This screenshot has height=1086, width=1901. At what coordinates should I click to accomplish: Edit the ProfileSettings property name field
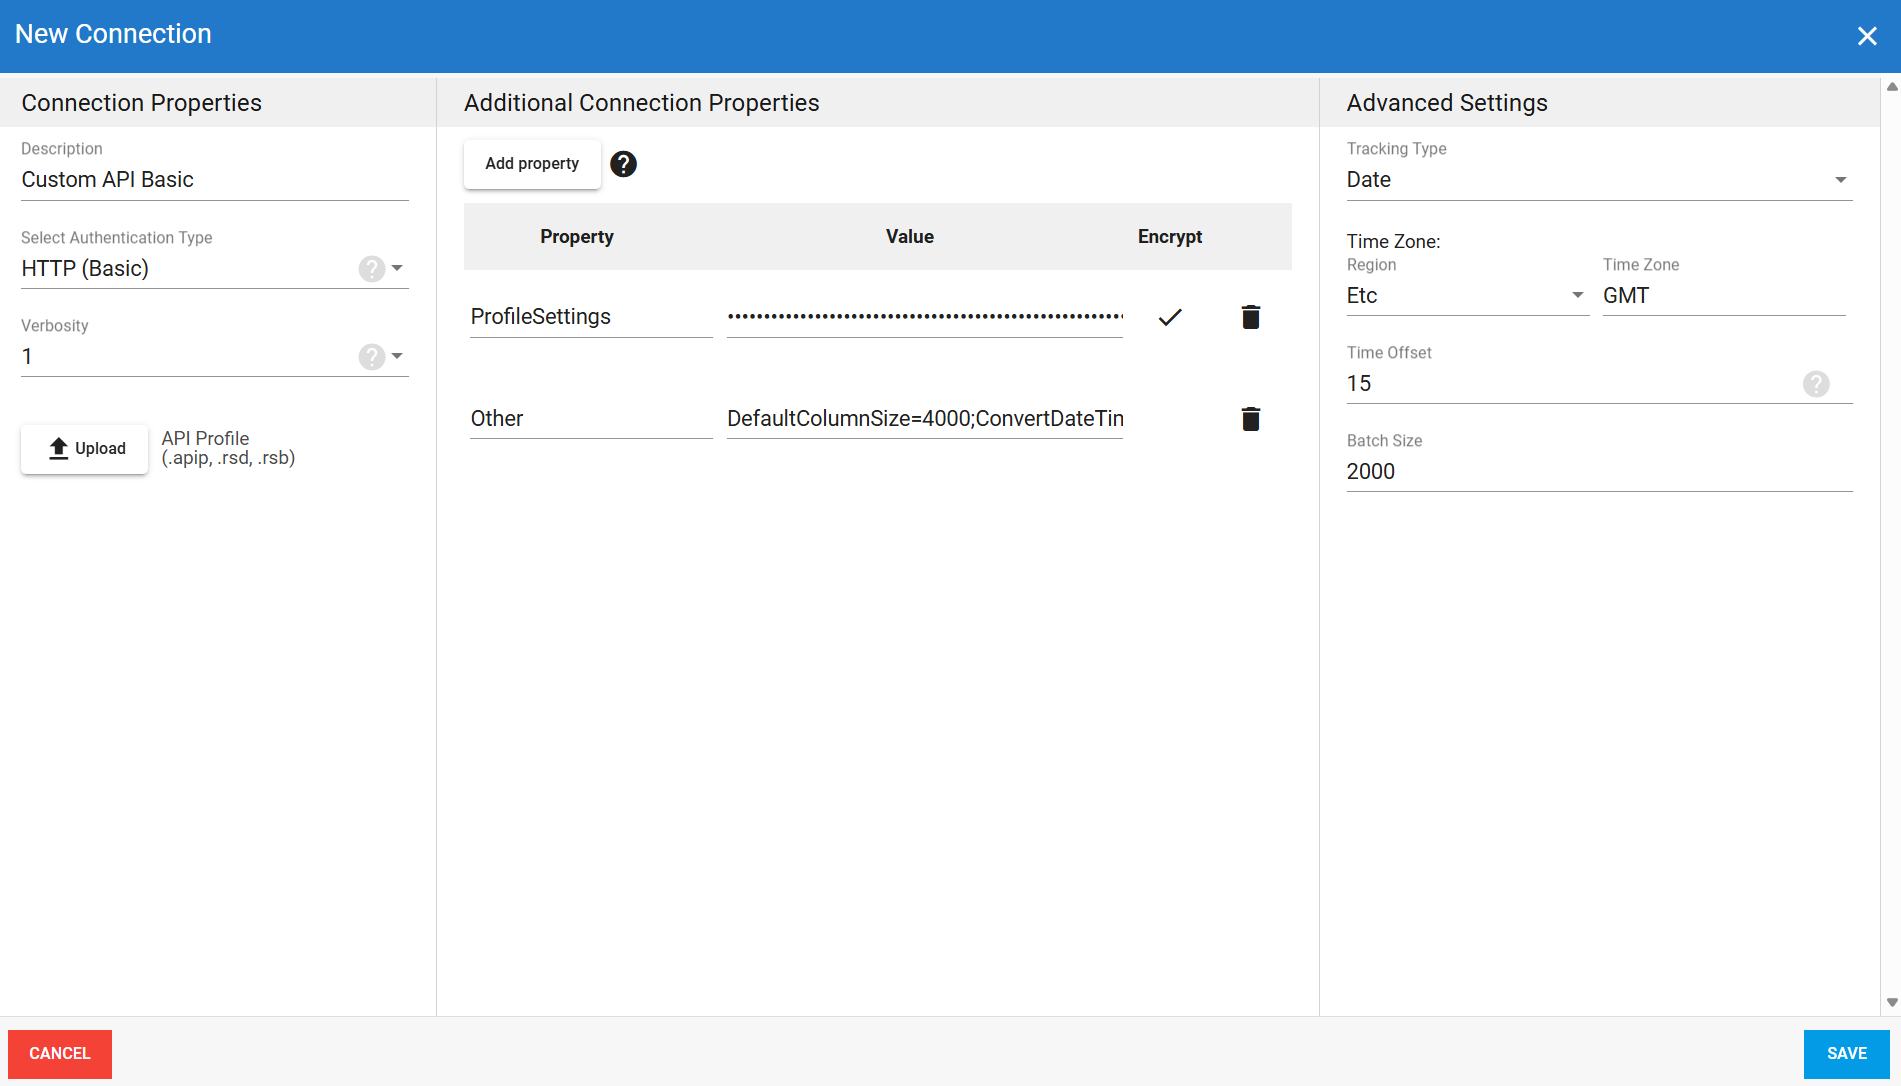(x=591, y=317)
